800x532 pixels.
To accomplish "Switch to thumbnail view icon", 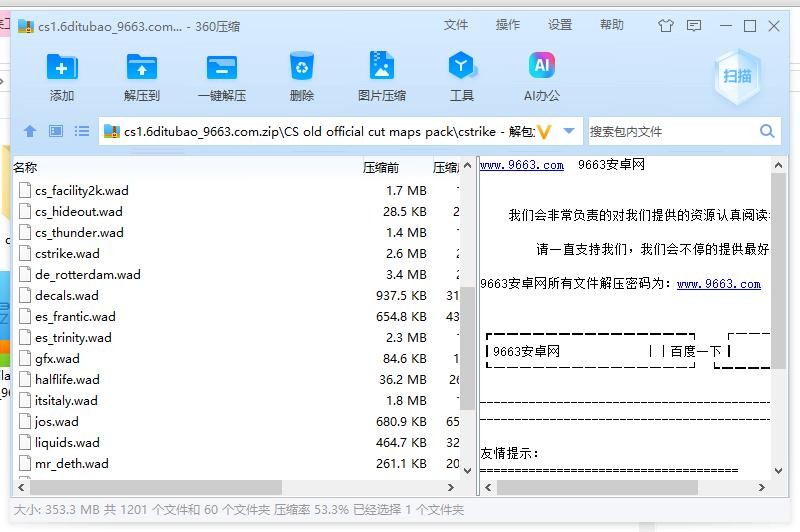I will point(56,131).
